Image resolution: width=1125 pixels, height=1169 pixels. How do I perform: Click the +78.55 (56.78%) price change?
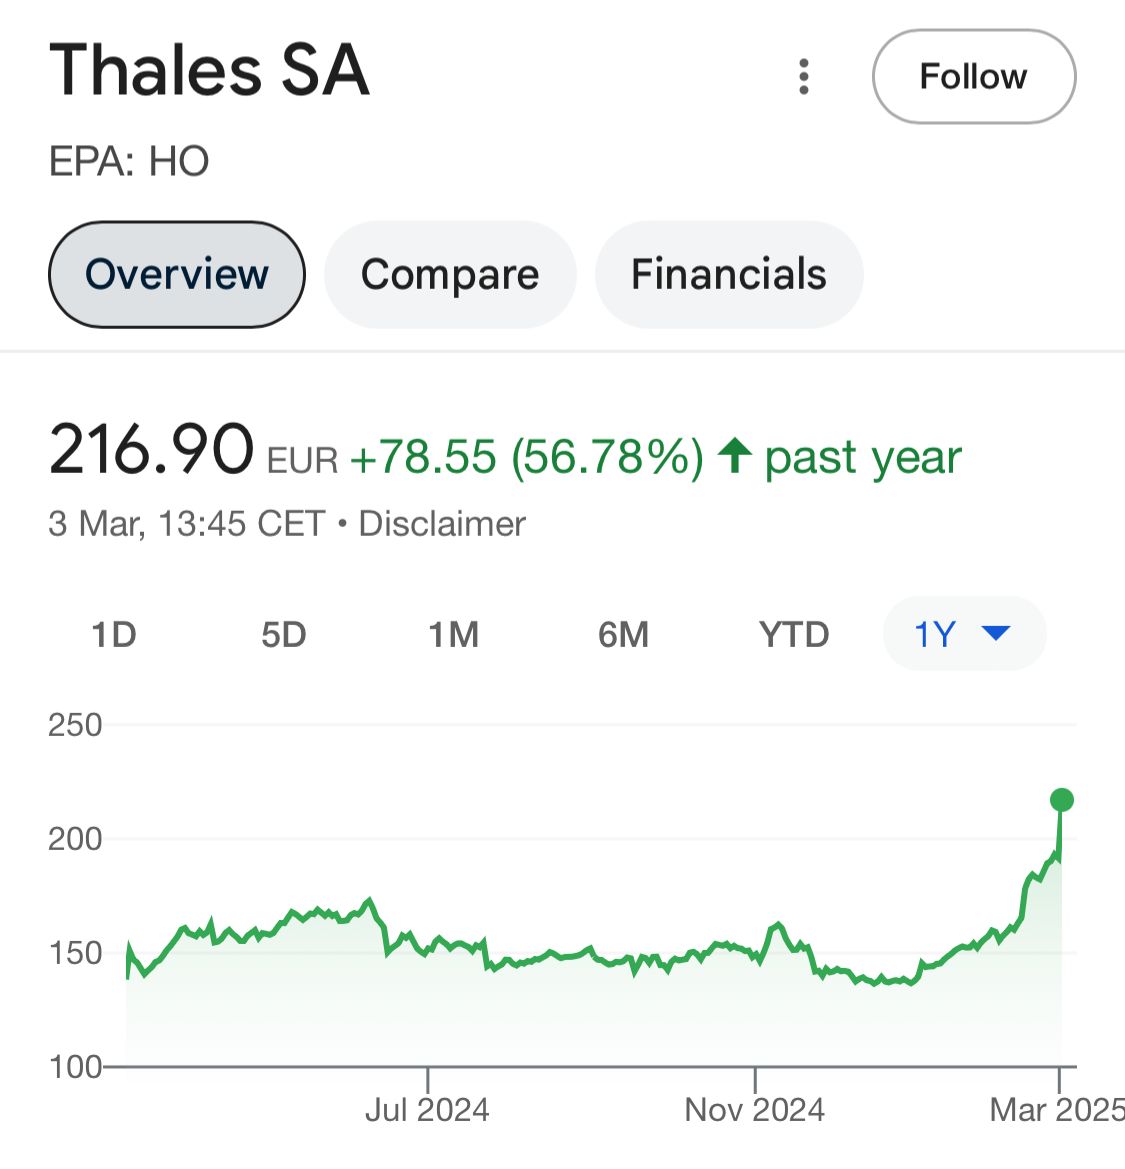pos(526,456)
